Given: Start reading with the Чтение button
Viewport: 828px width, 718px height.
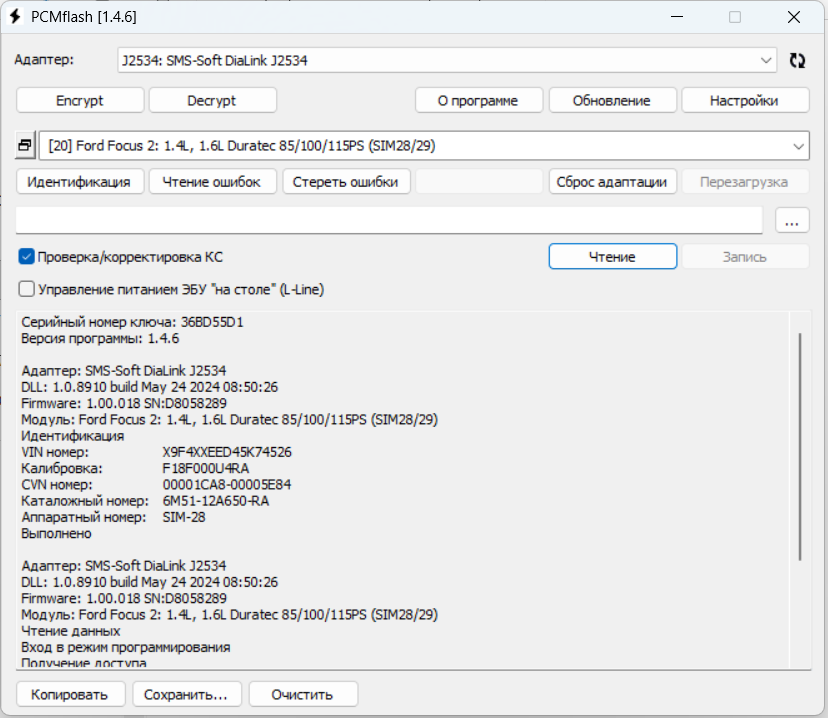Looking at the screenshot, I should 612,257.
